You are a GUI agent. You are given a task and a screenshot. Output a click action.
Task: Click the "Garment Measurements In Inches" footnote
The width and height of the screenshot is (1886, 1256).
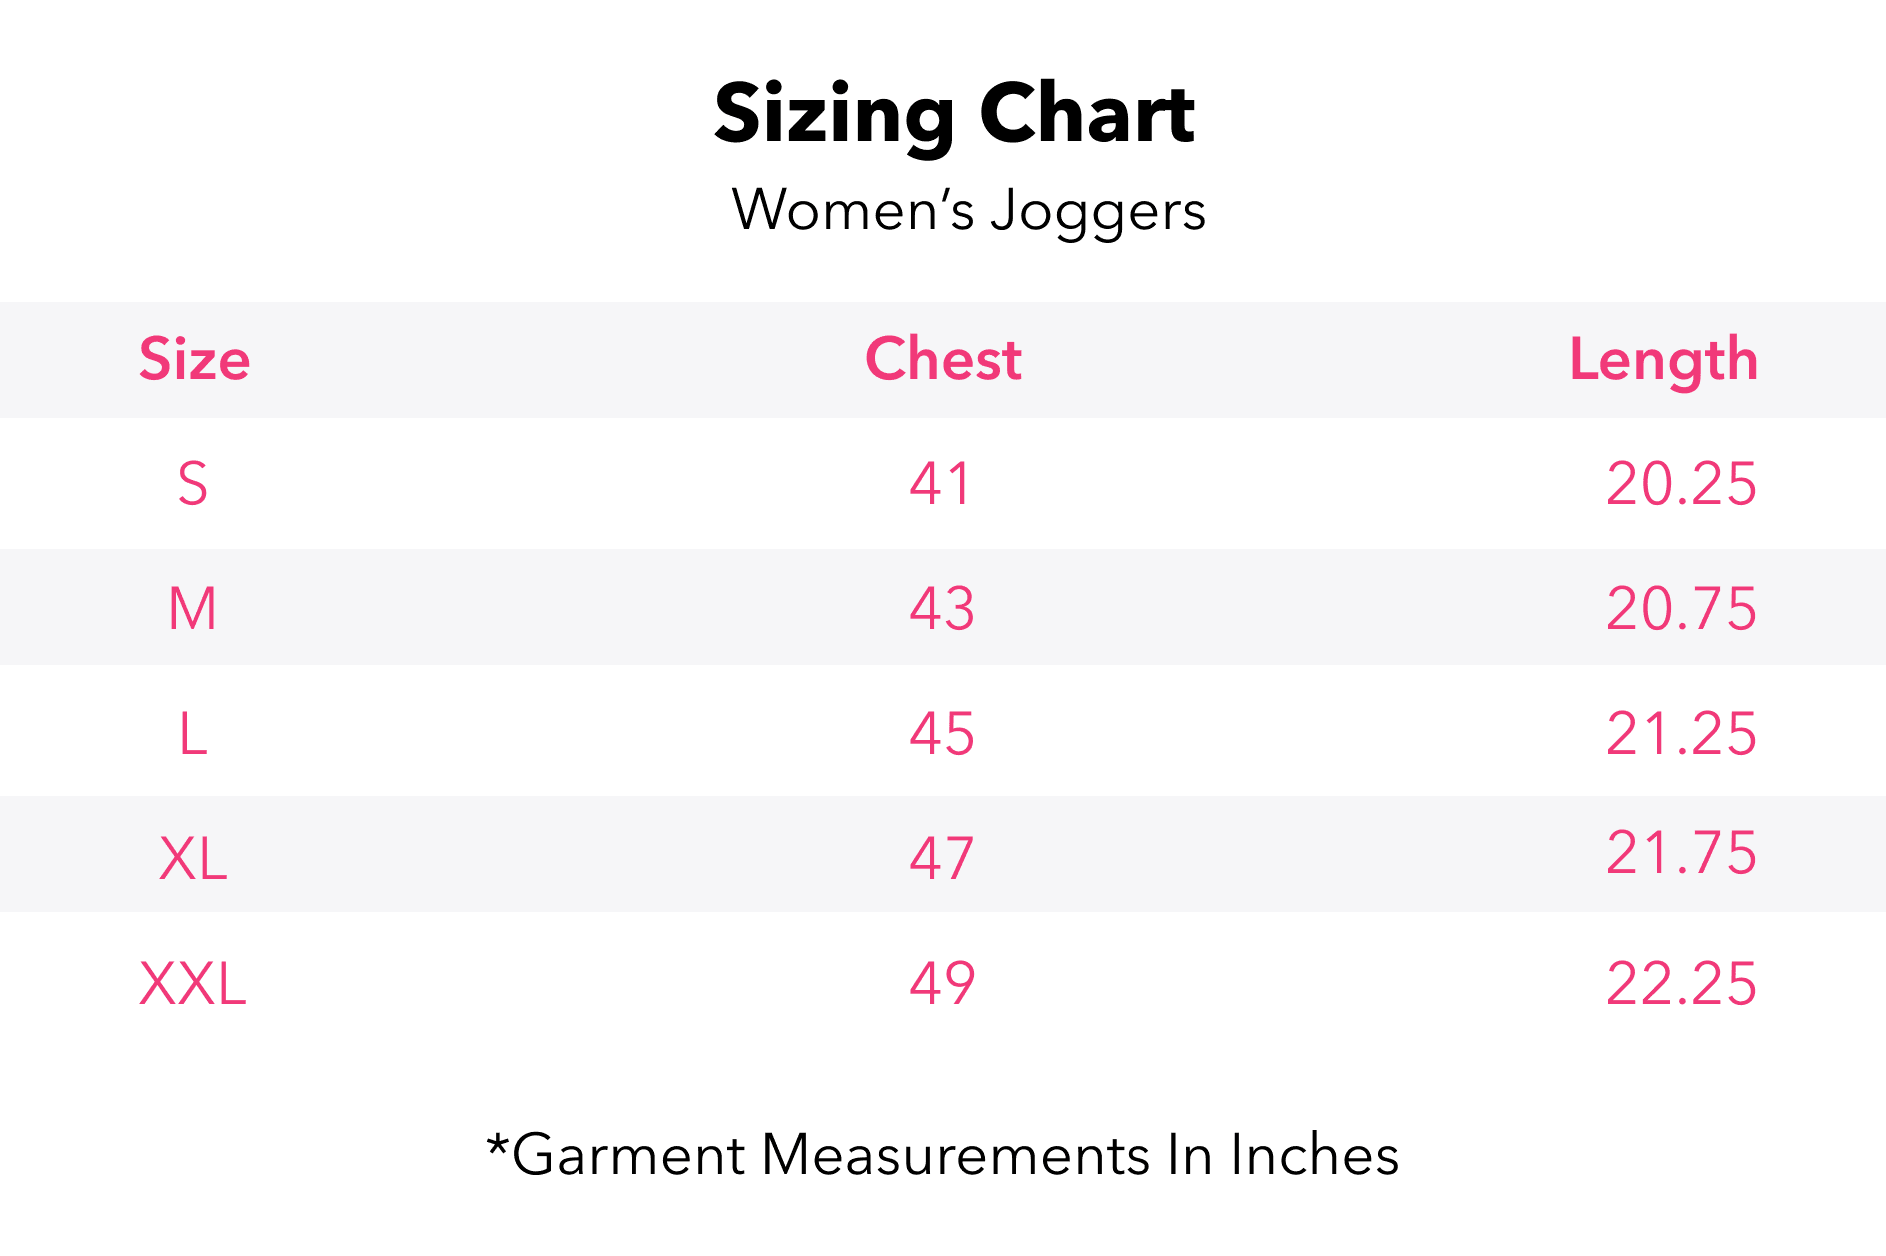tap(942, 1155)
